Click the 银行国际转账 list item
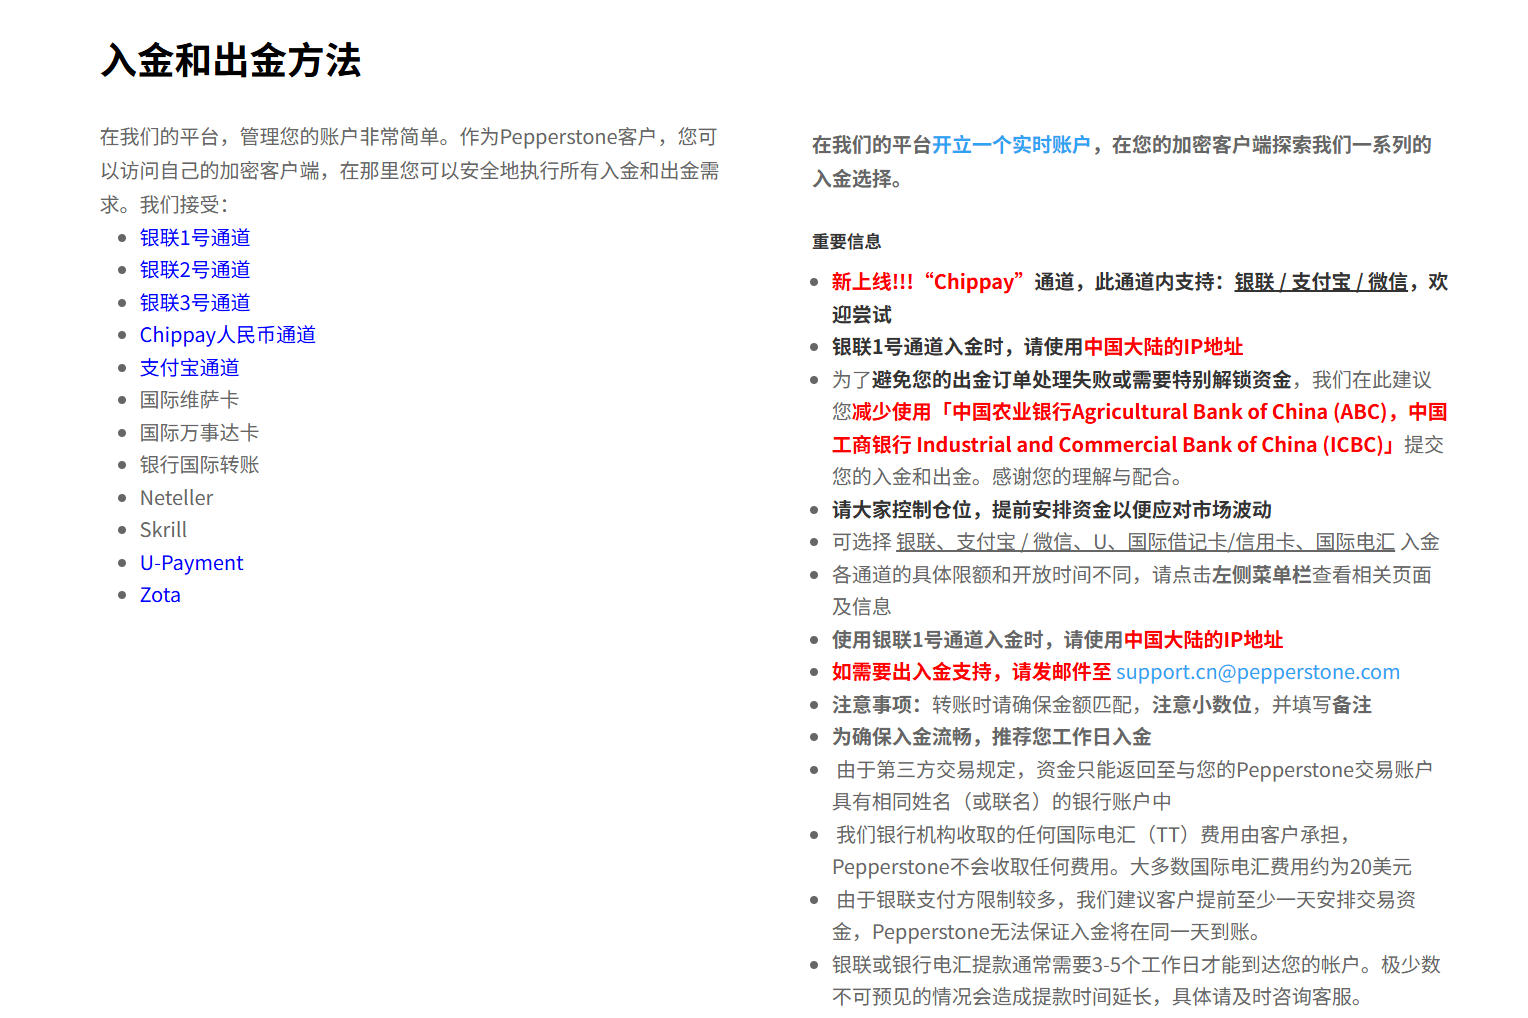Screen dimensions: 1528x1018 pos(199,465)
